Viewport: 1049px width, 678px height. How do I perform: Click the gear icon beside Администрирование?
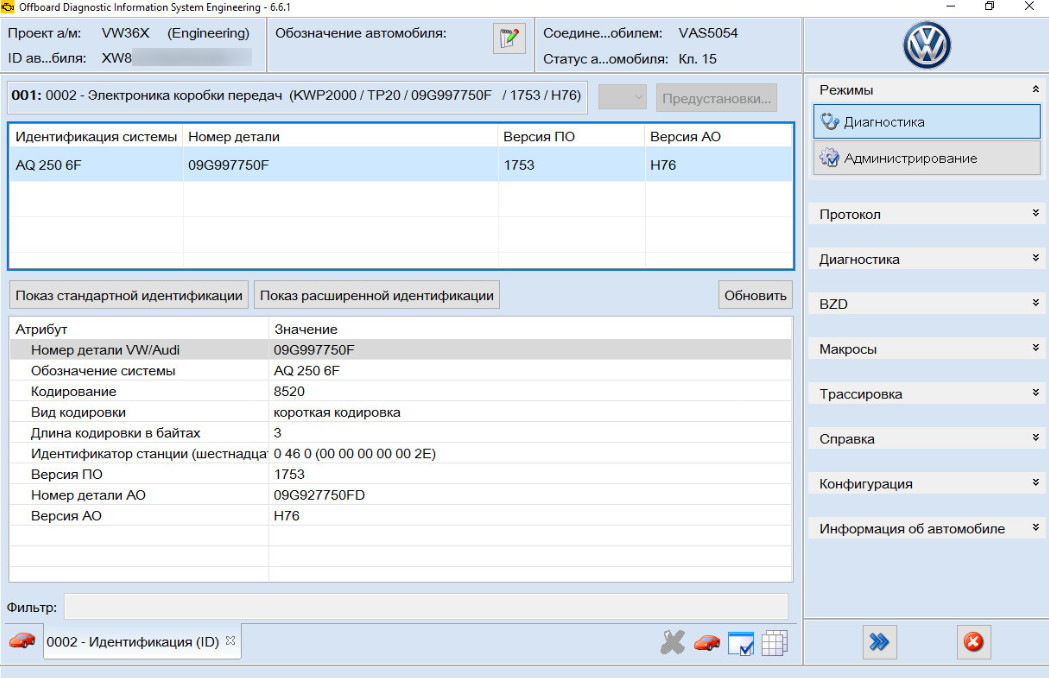point(830,158)
